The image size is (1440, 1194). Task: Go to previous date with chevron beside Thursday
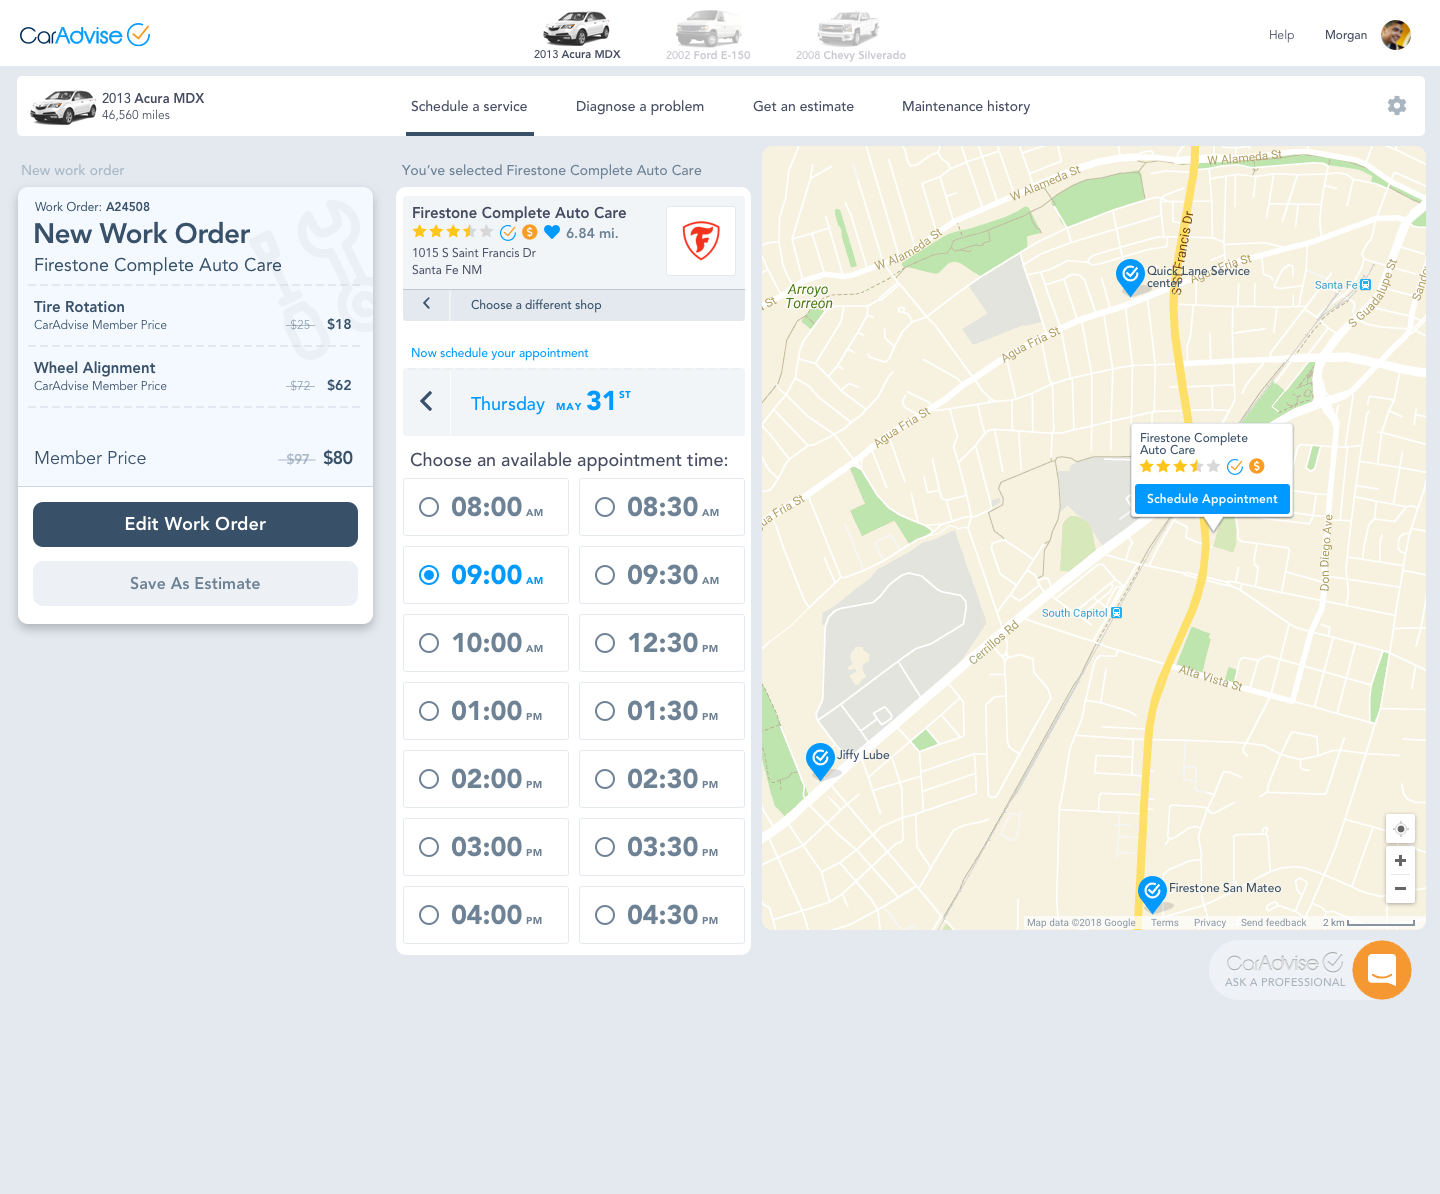click(427, 402)
